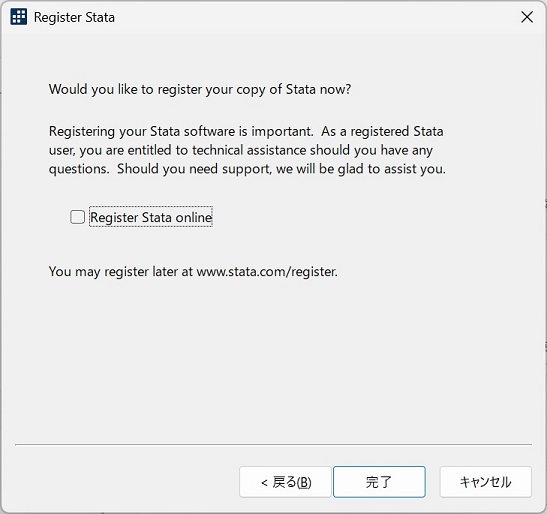Click the Stata grid icon in title bar
Screen dimensions: 547x514
18,17
